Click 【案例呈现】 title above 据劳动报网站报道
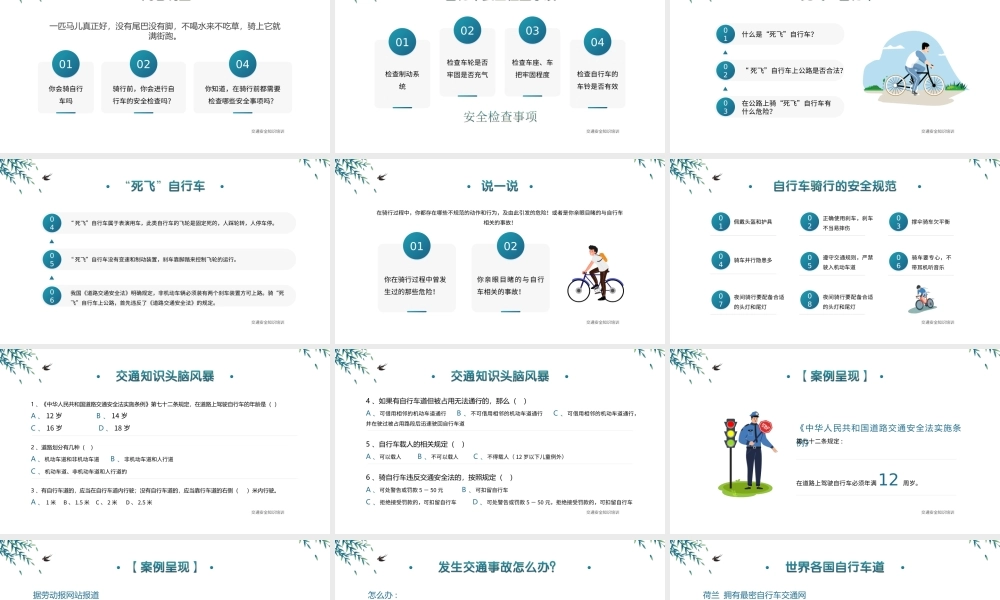The height and width of the screenshot is (600, 1000). coord(165,567)
